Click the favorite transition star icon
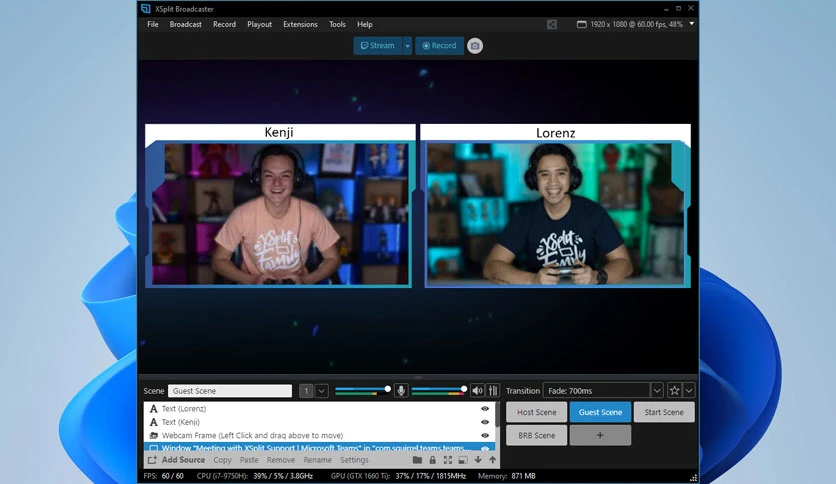This screenshot has width=836, height=484. pos(674,390)
